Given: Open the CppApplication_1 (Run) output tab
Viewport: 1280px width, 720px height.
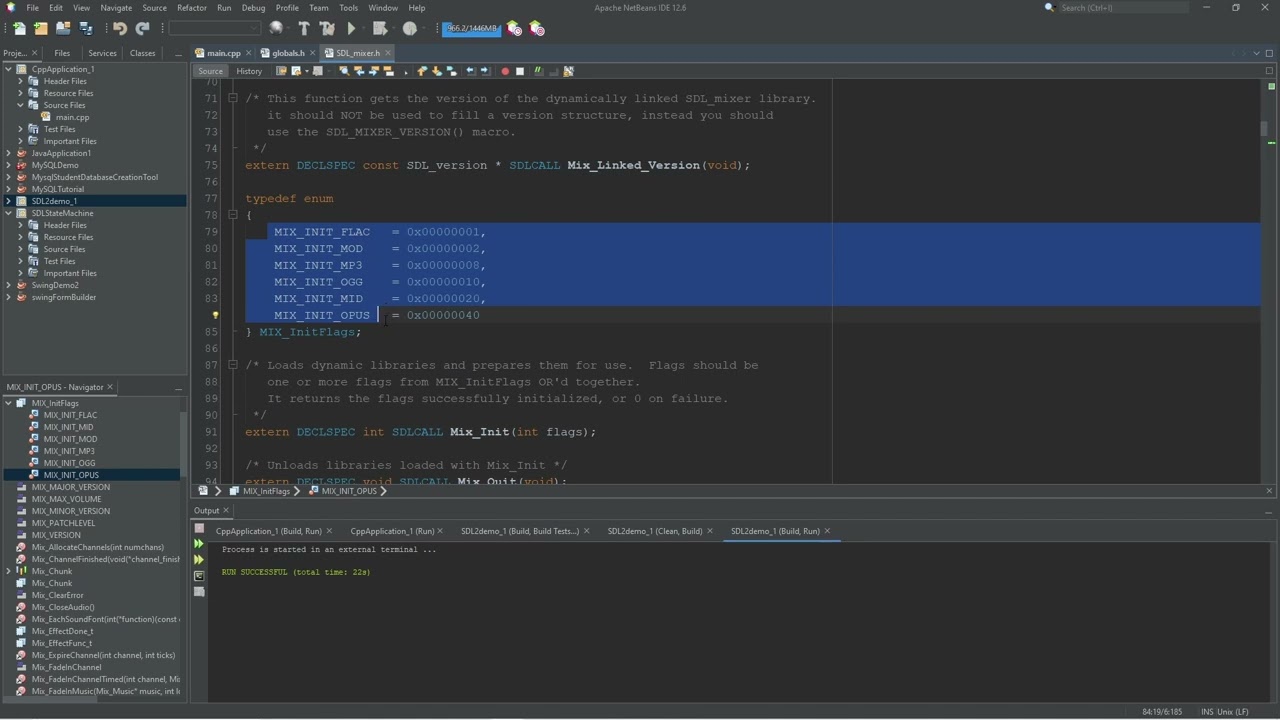Looking at the screenshot, I should [392, 531].
